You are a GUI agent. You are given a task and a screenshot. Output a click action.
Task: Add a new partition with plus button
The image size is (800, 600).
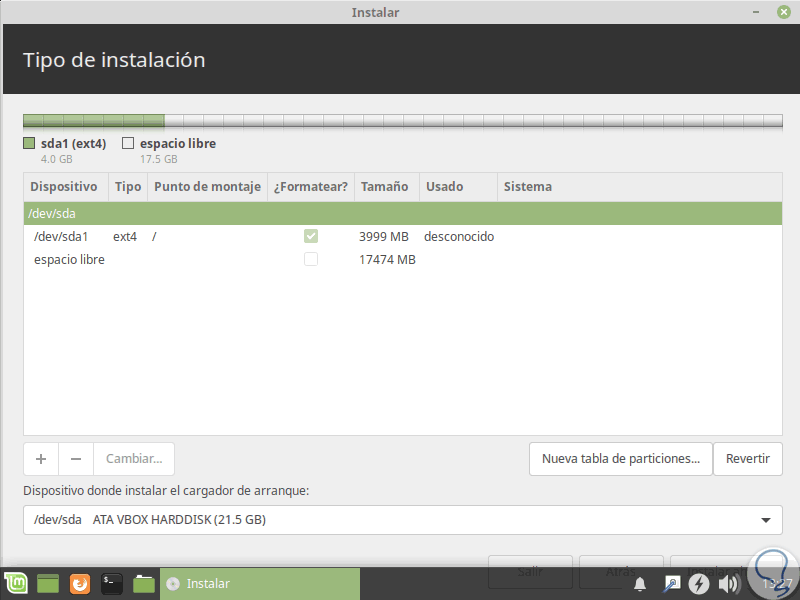click(x=41, y=459)
